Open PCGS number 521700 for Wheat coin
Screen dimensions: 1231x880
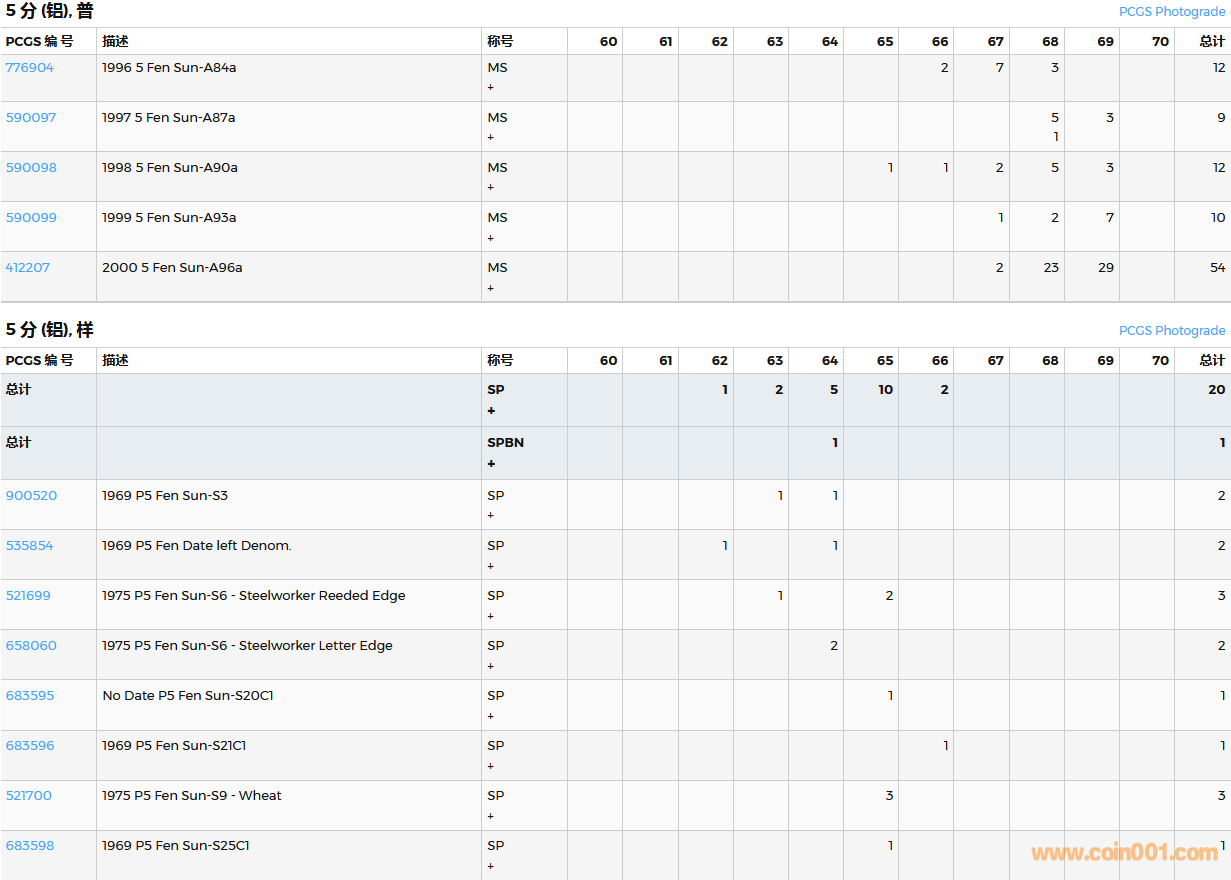[29, 796]
